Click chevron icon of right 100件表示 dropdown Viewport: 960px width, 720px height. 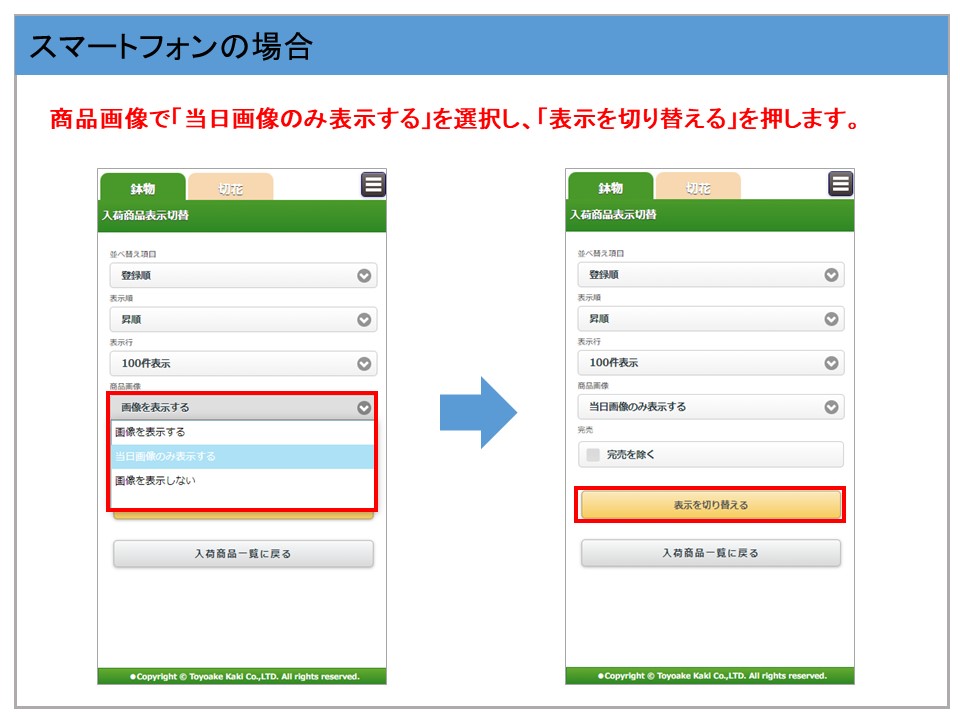point(831,363)
